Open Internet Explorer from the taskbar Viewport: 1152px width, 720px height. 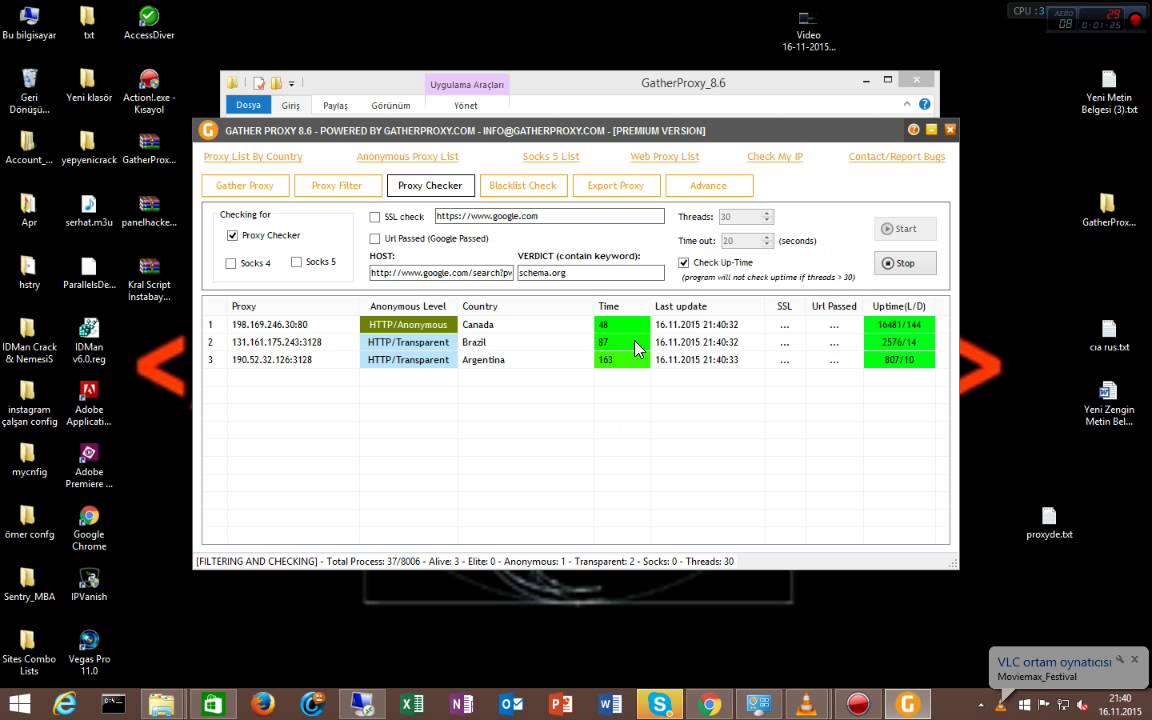[x=65, y=705]
